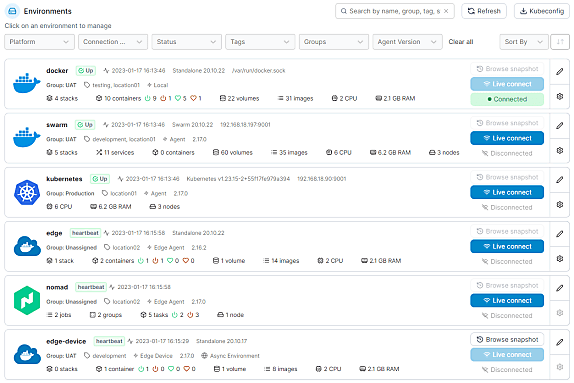
Task: Click the edit pencil icon for kubernetes environment
Action: pos(559,180)
